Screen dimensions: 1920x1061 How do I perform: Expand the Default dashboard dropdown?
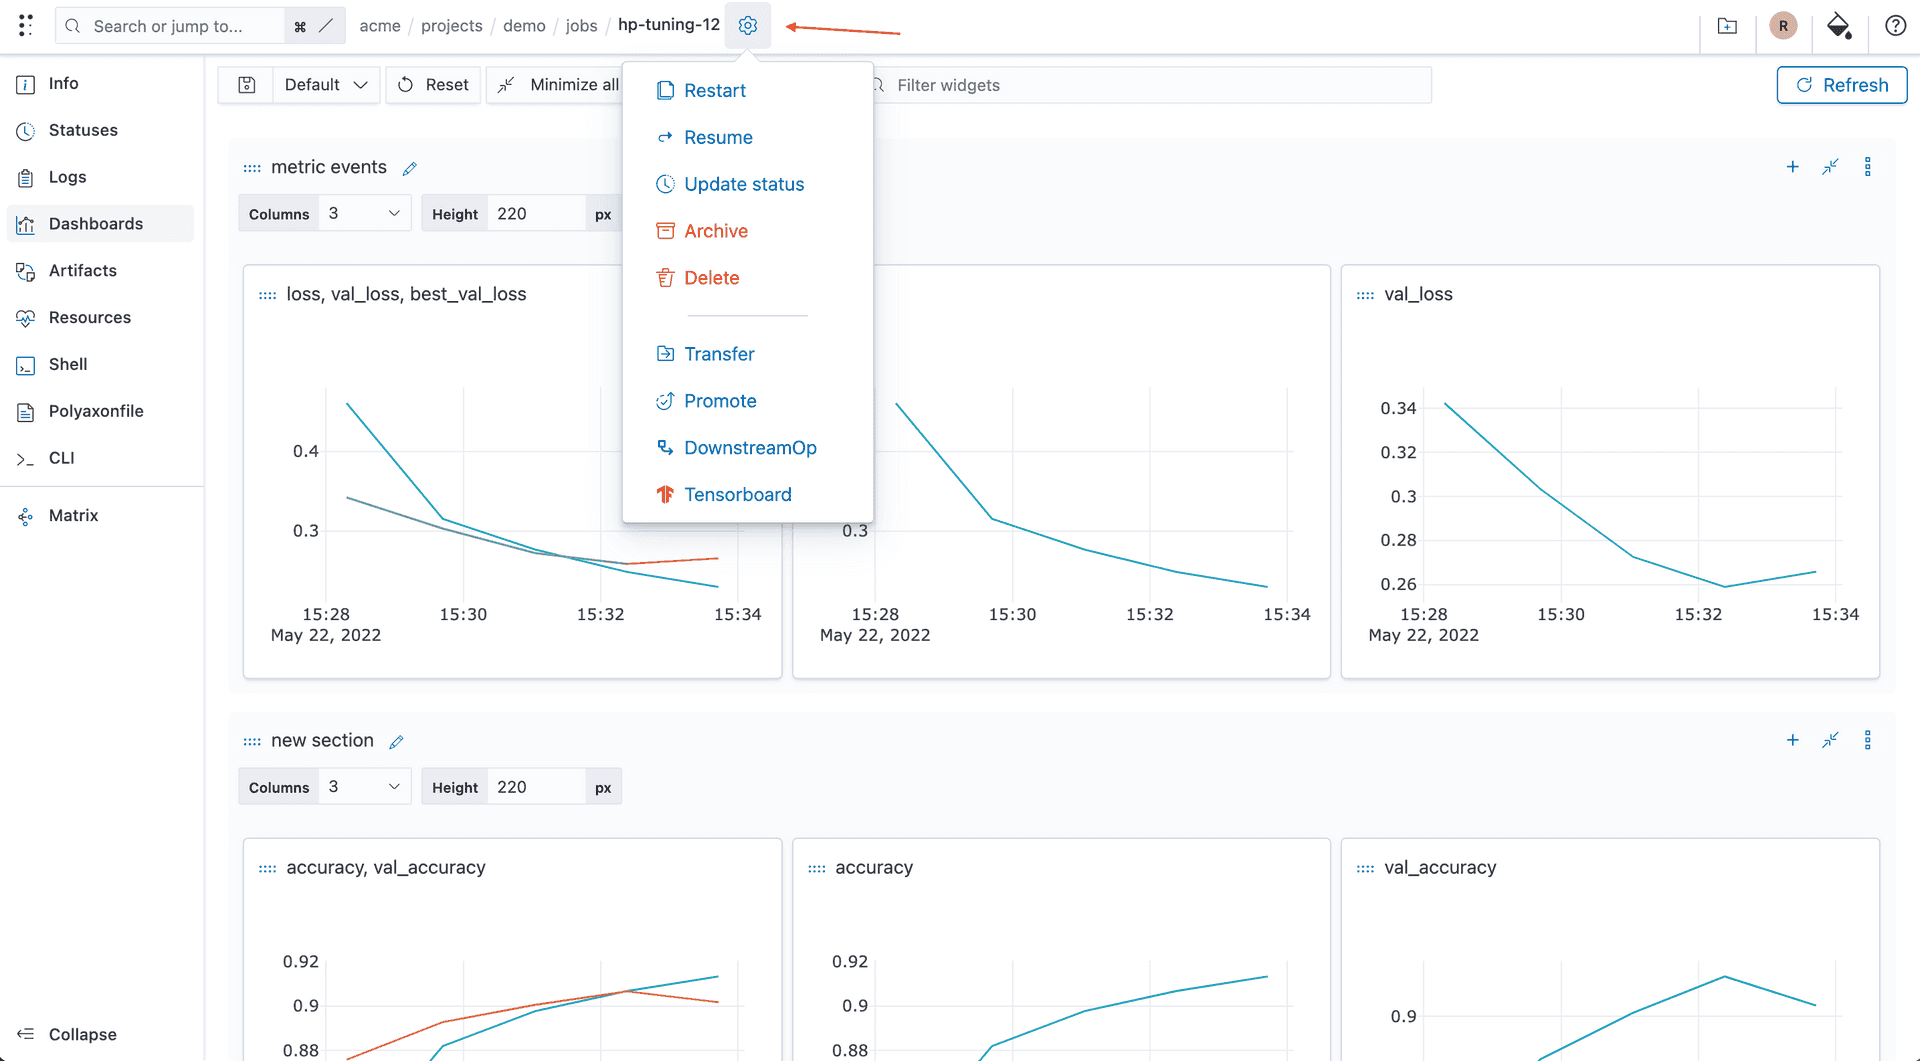(326, 85)
